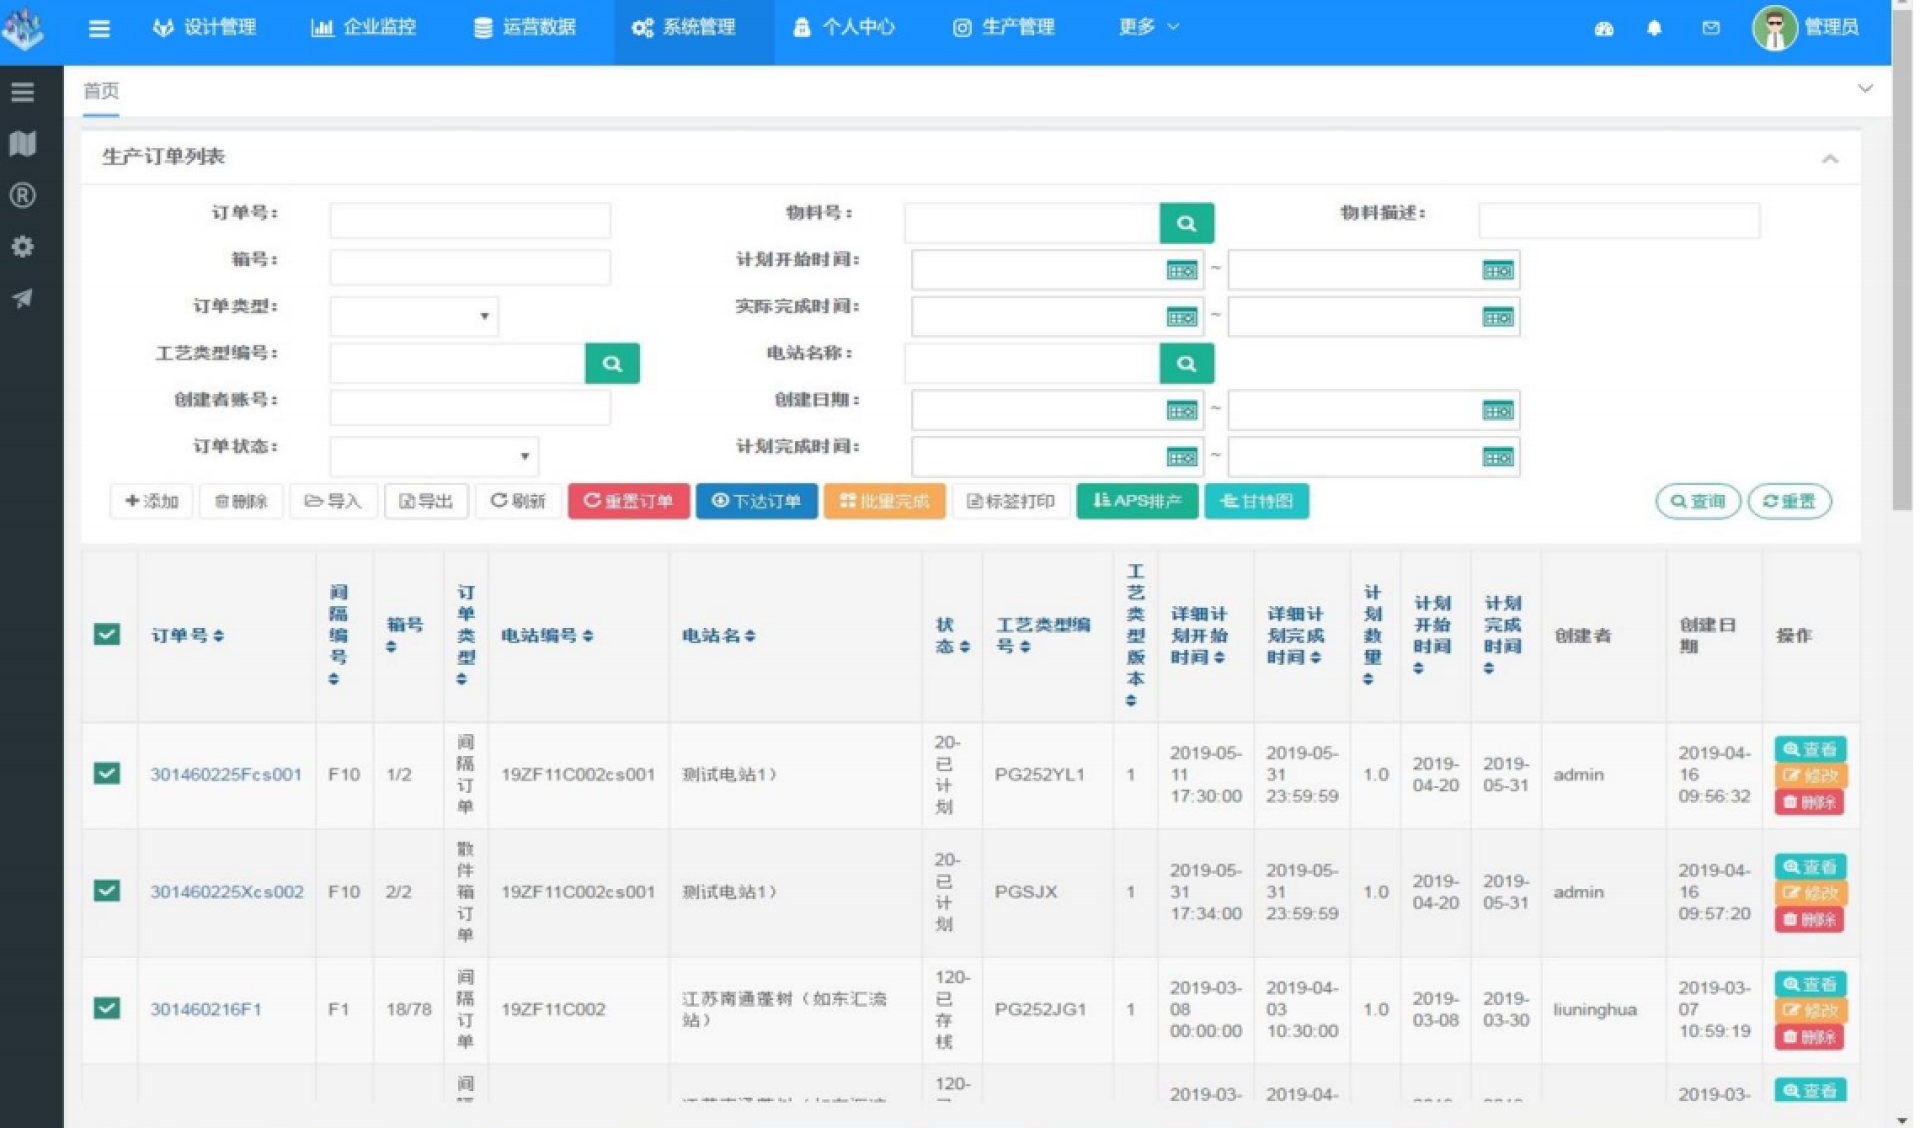The image size is (1920, 1128).
Task: Switch to the 首页 tab
Action: coord(101,91)
